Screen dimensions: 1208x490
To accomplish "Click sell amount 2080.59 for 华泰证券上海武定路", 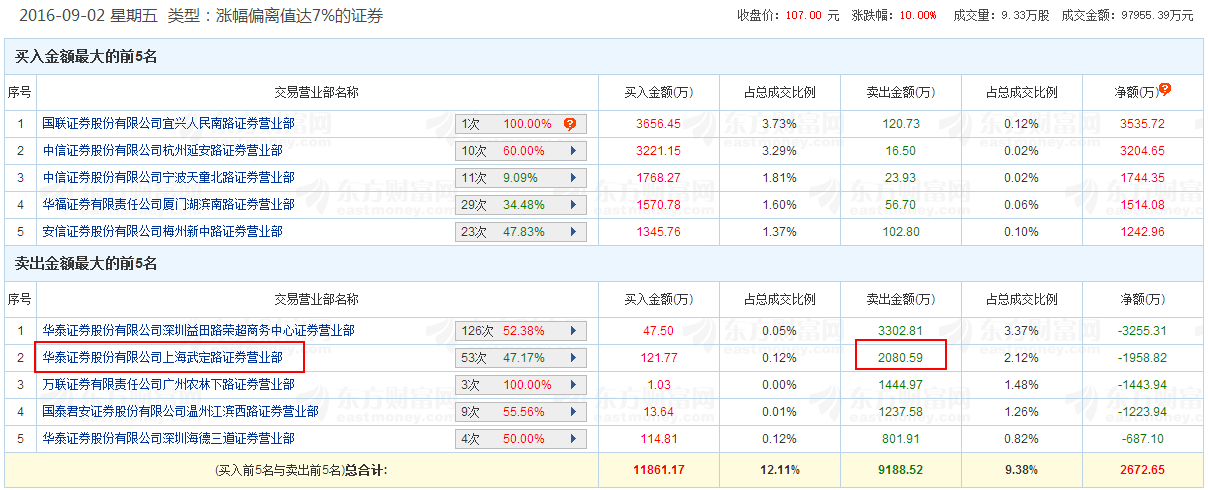I will click(900, 358).
